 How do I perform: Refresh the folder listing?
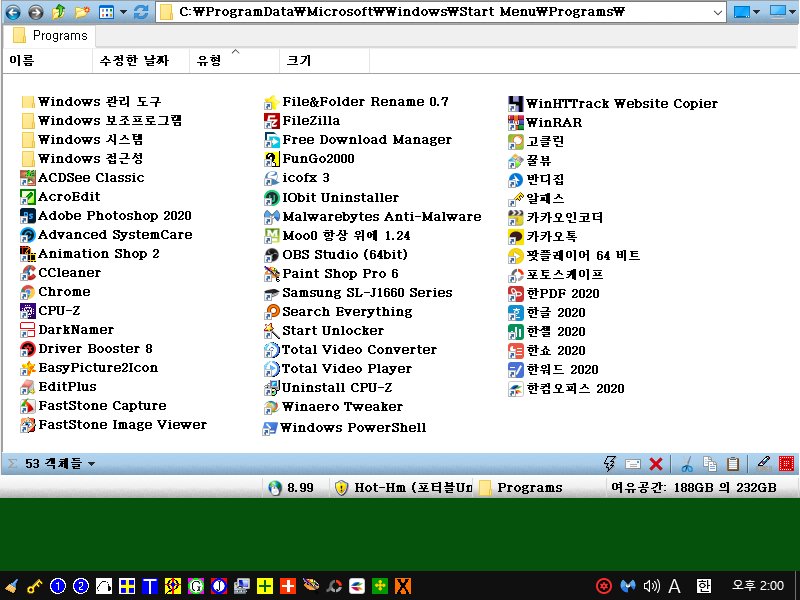coord(141,12)
